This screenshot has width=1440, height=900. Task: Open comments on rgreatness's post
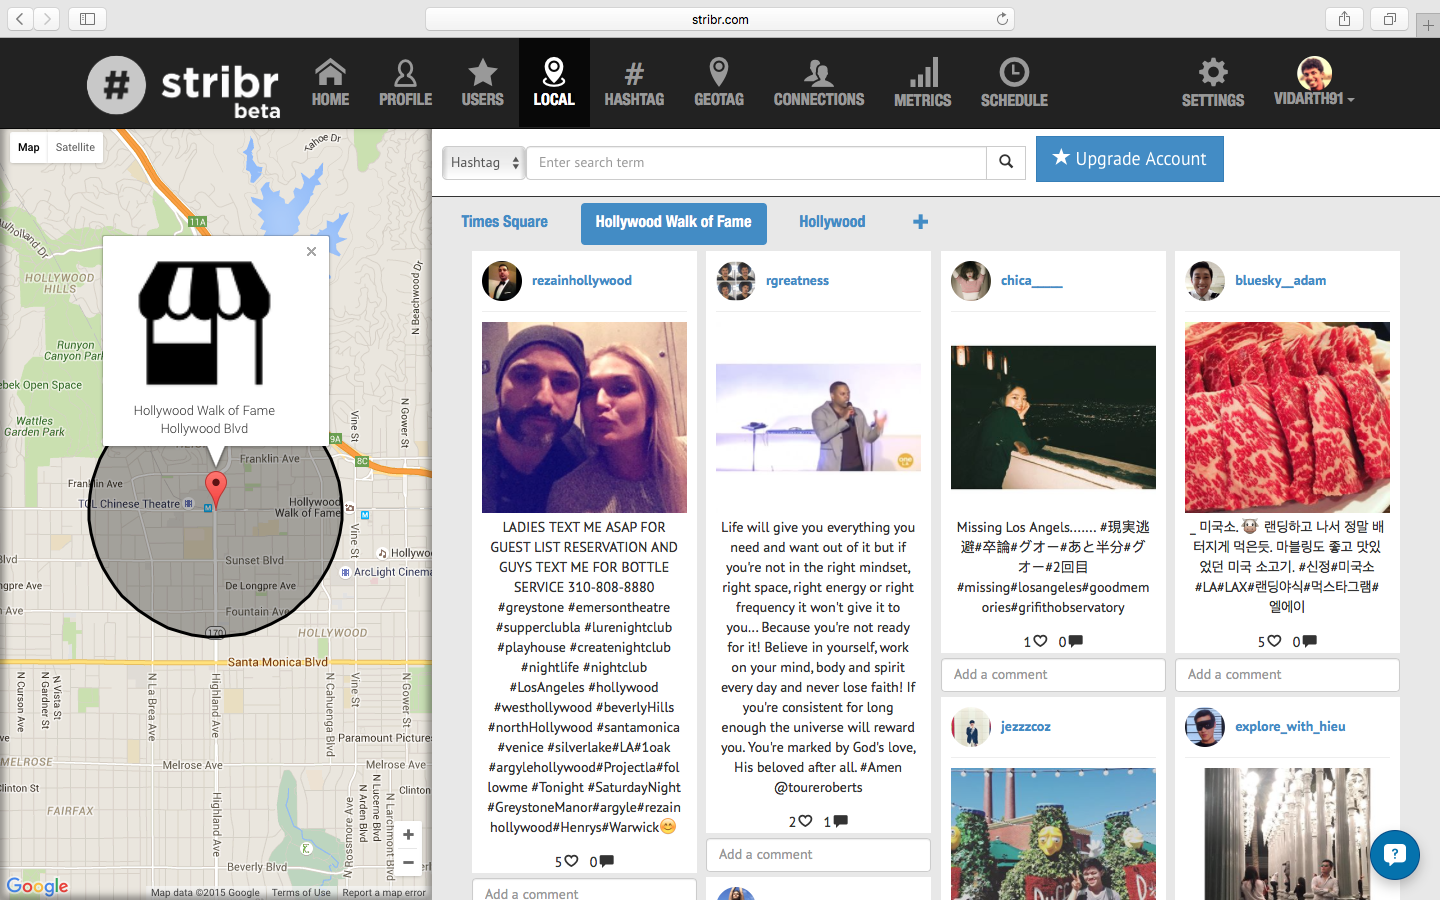coord(841,821)
